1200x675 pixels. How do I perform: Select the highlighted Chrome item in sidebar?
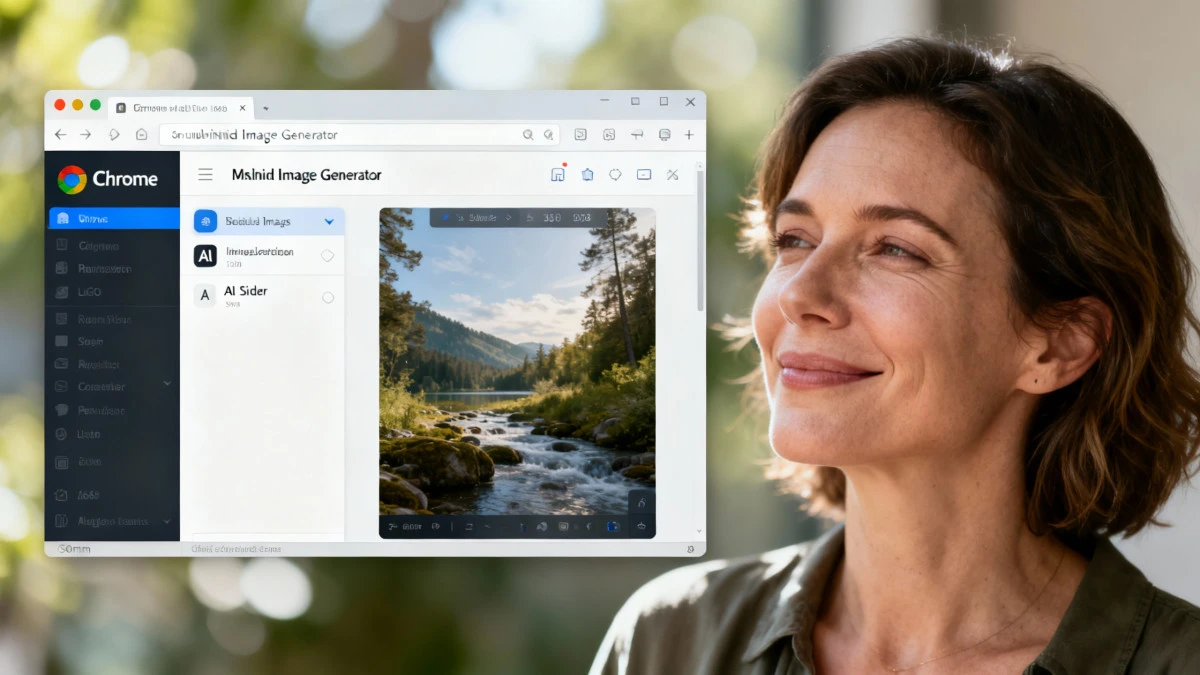tap(112, 218)
